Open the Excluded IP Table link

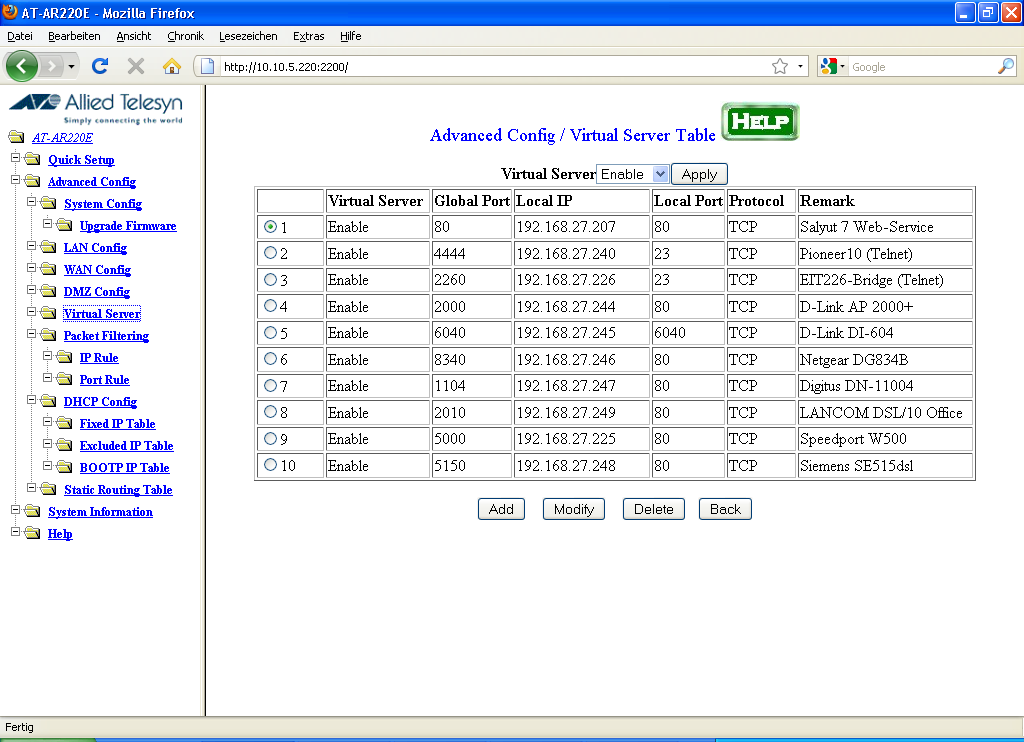coord(127,445)
